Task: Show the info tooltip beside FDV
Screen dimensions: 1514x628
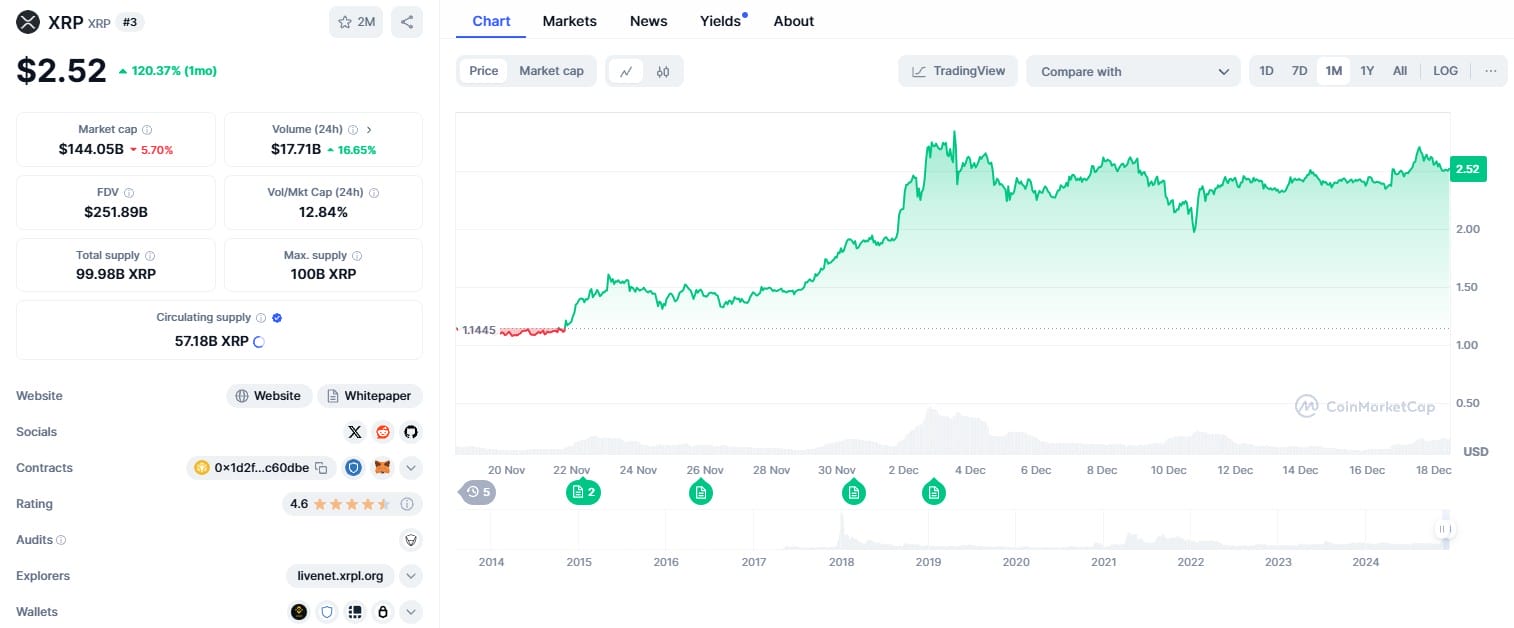Action: click(x=129, y=193)
